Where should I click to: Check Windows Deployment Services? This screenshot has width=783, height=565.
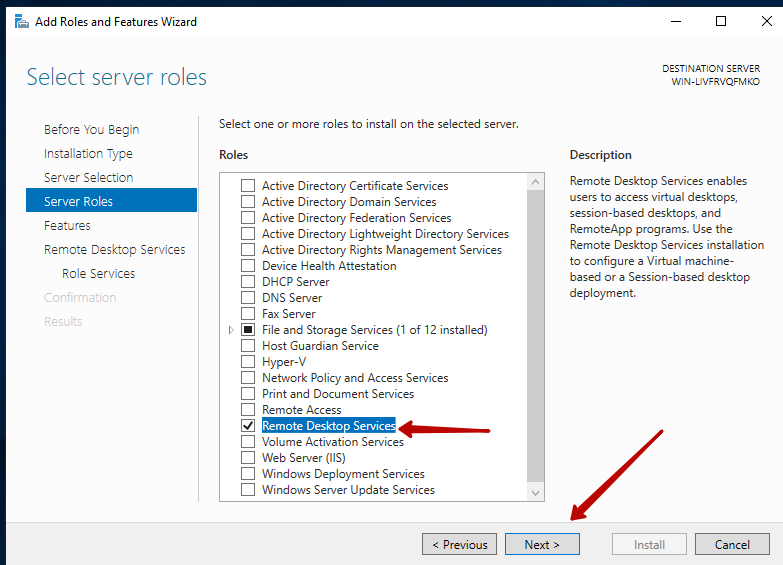[248, 474]
